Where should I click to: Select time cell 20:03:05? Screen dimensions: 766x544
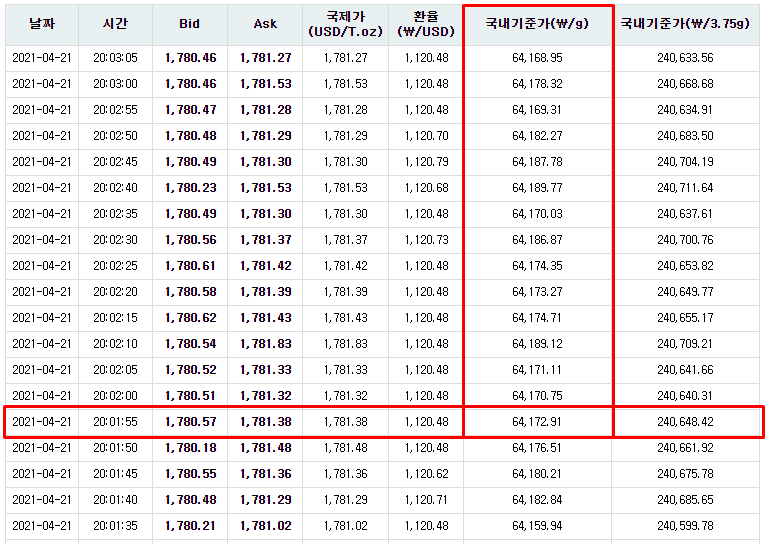[x=115, y=58]
